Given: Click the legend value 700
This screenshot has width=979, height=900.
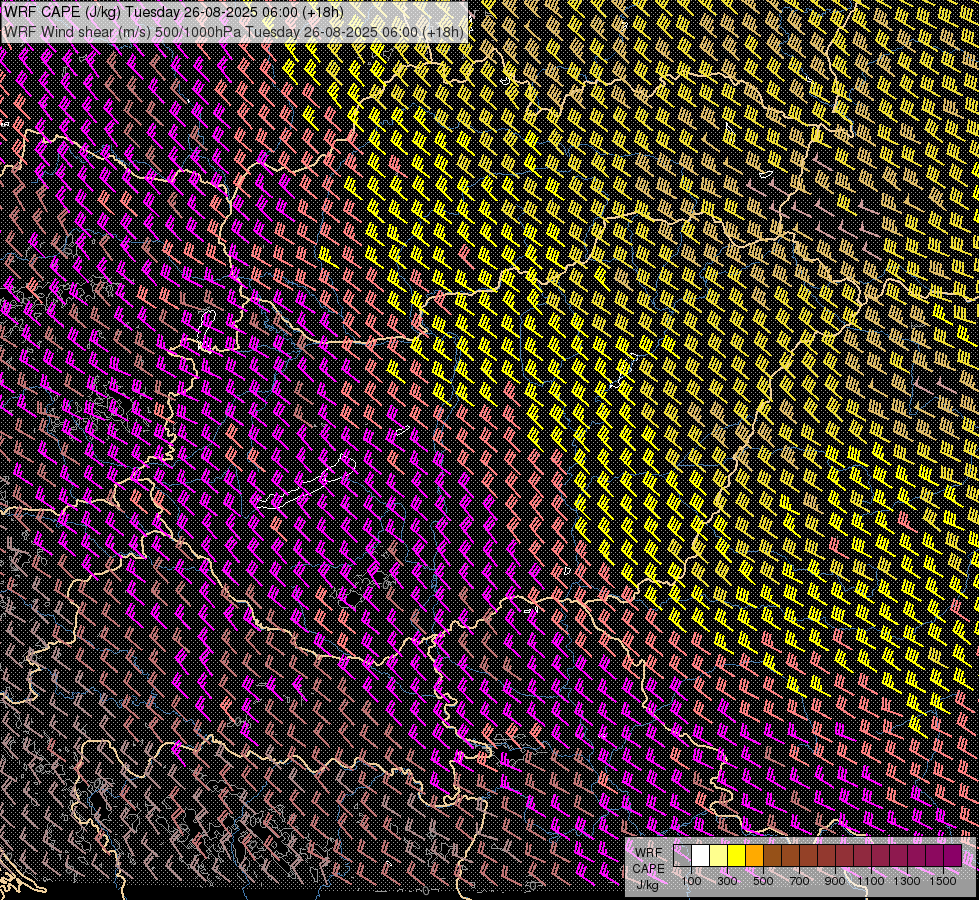Looking at the screenshot, I should click(799, 881).
